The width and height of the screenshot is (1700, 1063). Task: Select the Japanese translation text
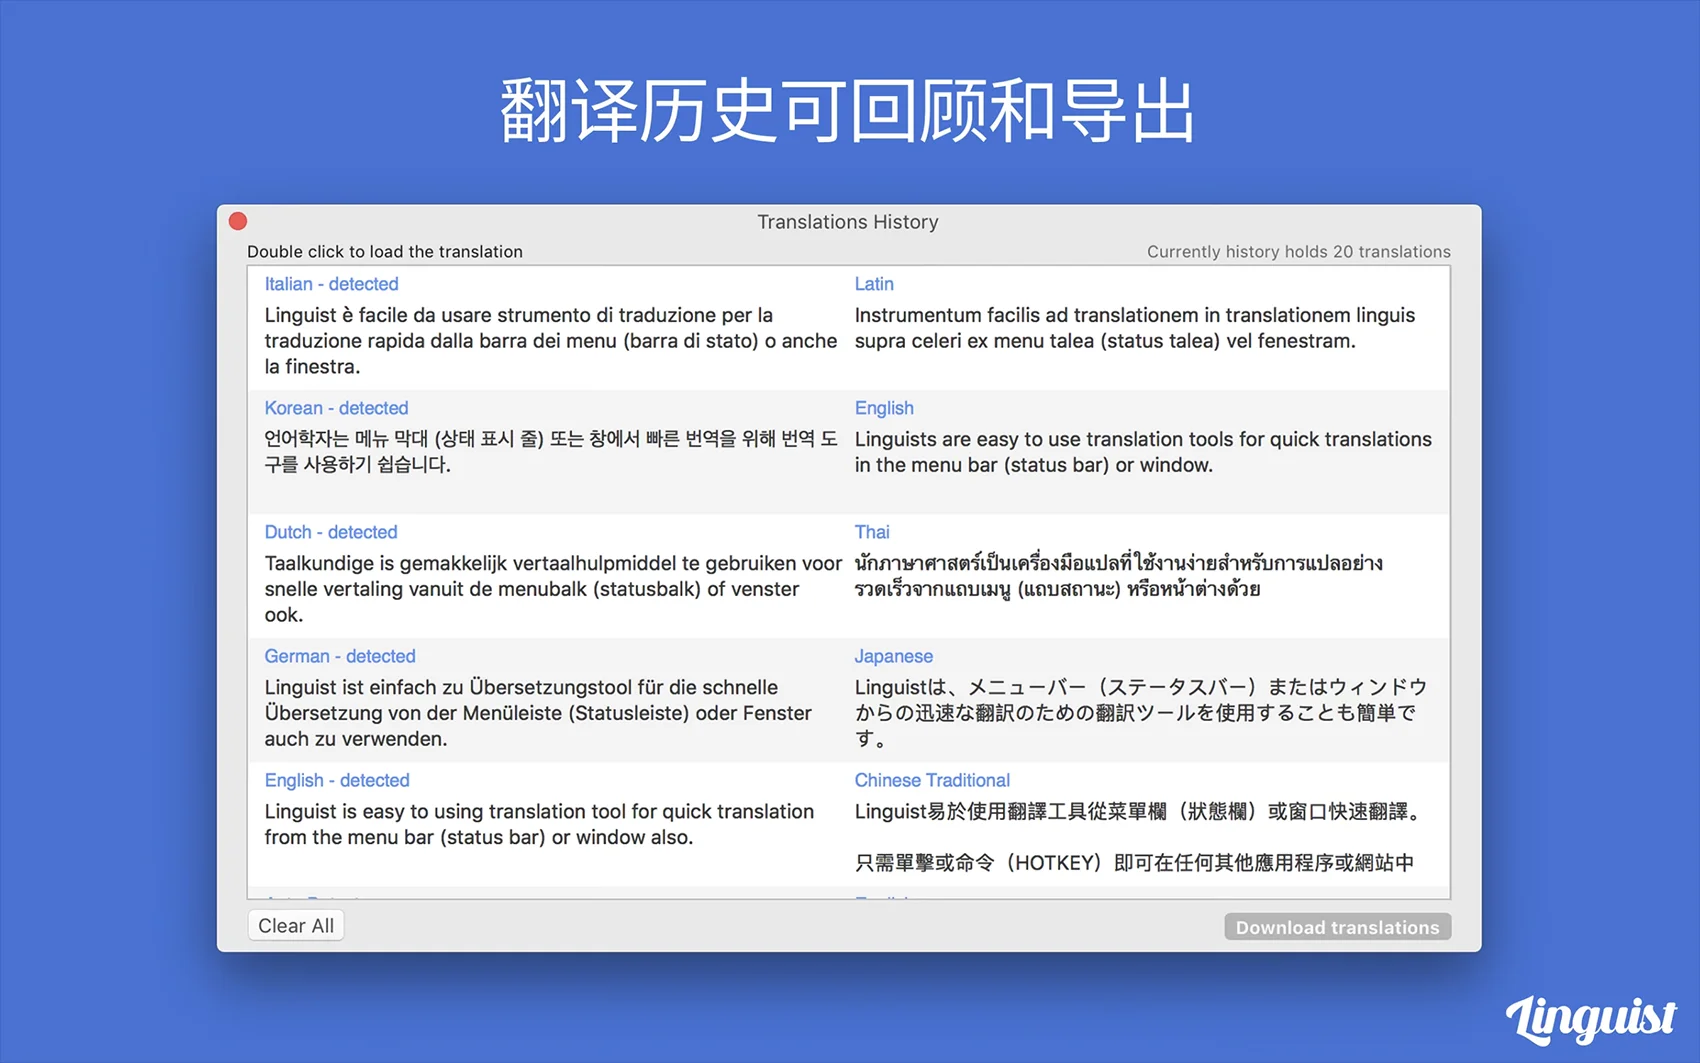[x=1141, y=713]
